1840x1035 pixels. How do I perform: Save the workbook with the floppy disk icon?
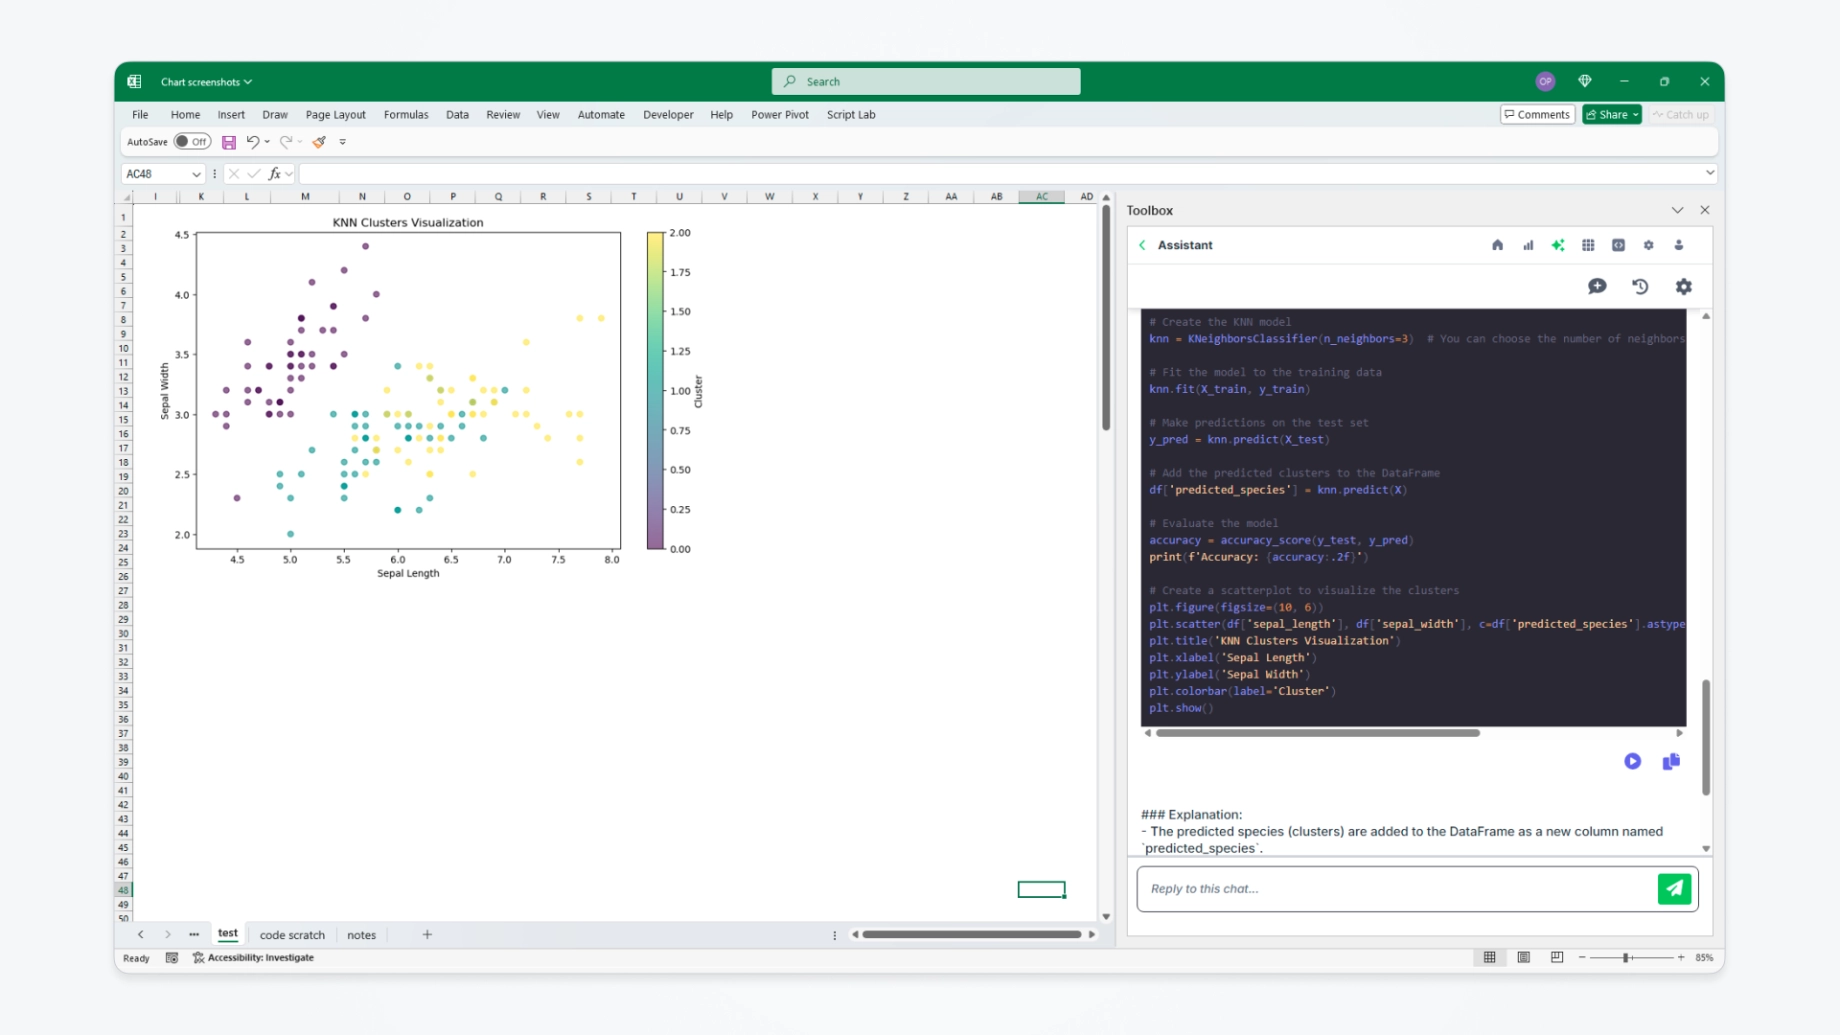[x=229, y=142]
